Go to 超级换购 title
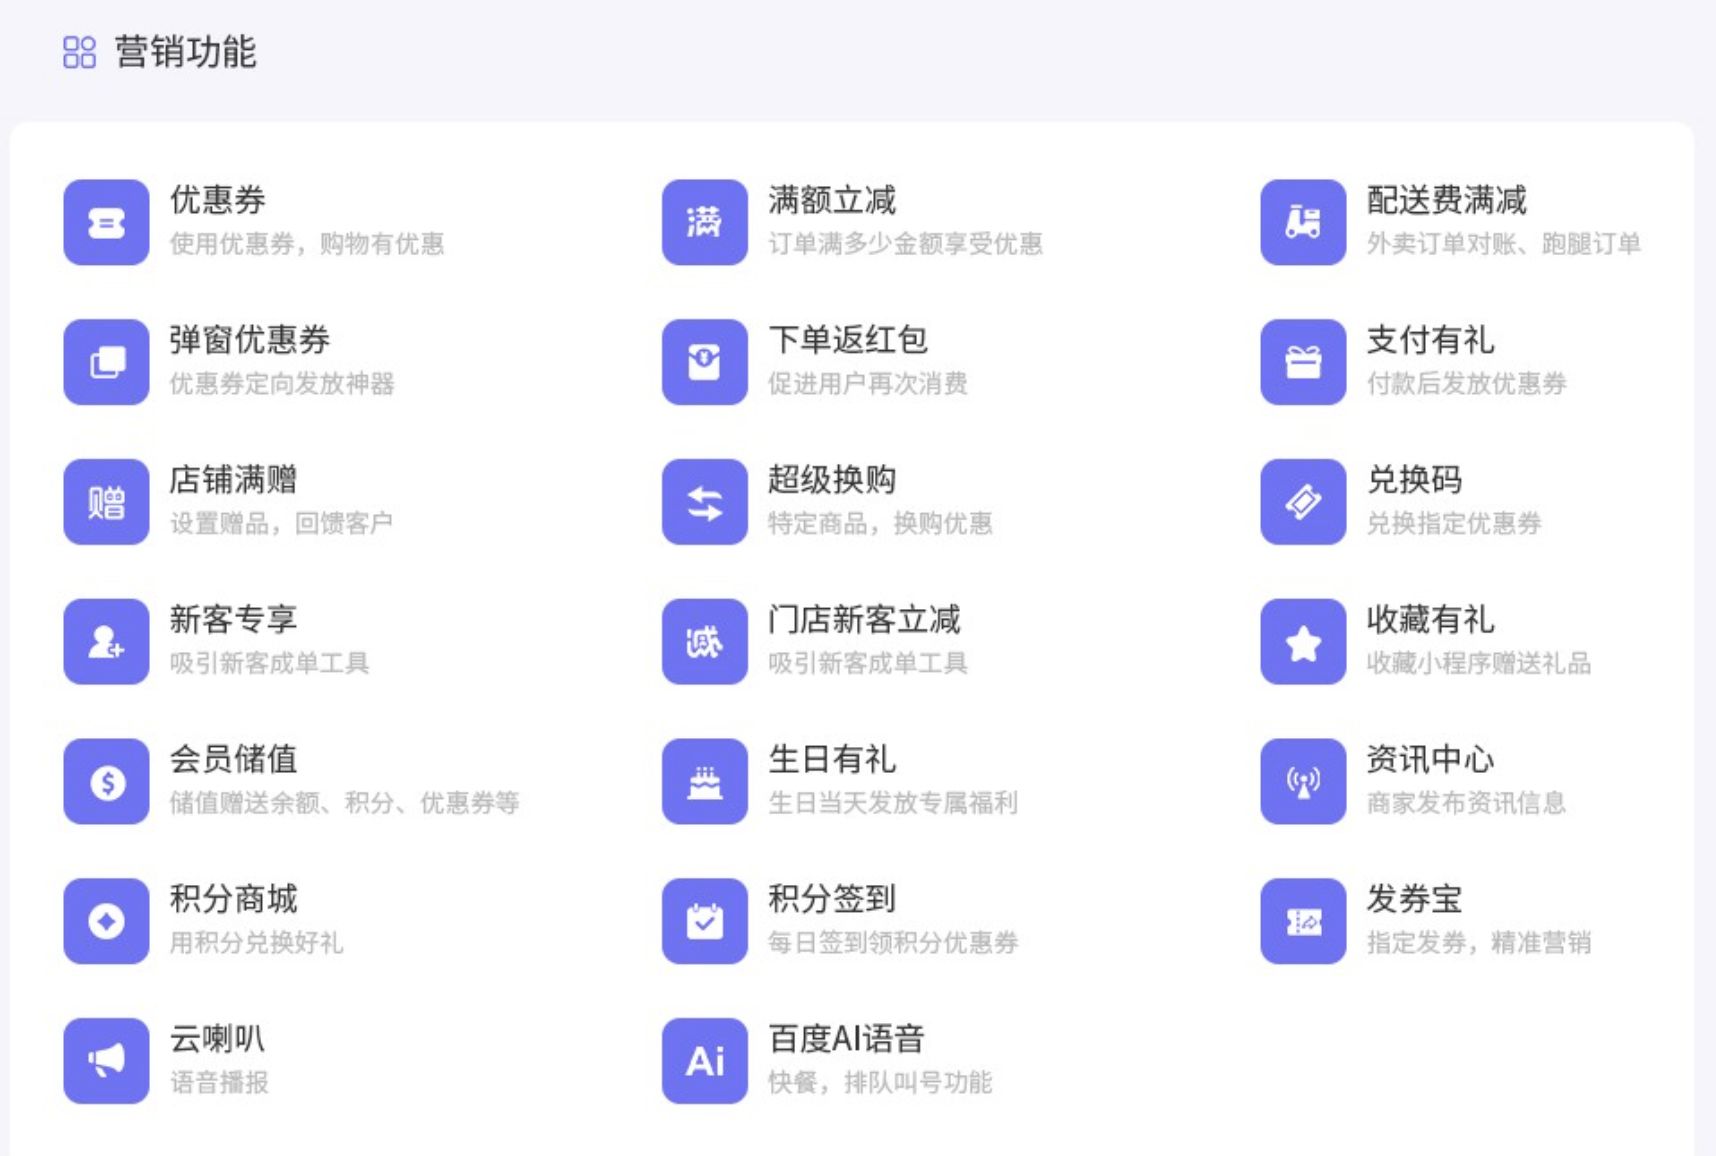Viewport: 1716px width, 1156px height. point(832,480)
